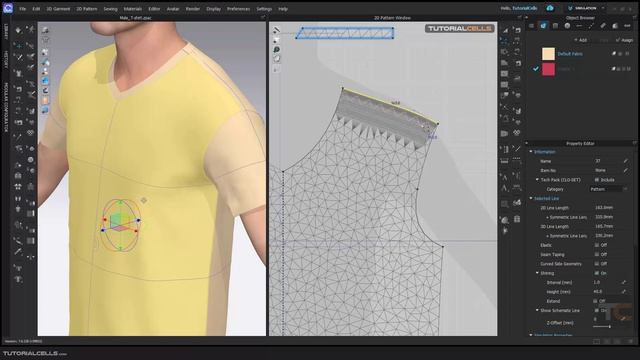Viewport: 640px width, 360px height.
Task: Collapse the Tech Pack (CLO-SET) group
Action: click(537, 180)
